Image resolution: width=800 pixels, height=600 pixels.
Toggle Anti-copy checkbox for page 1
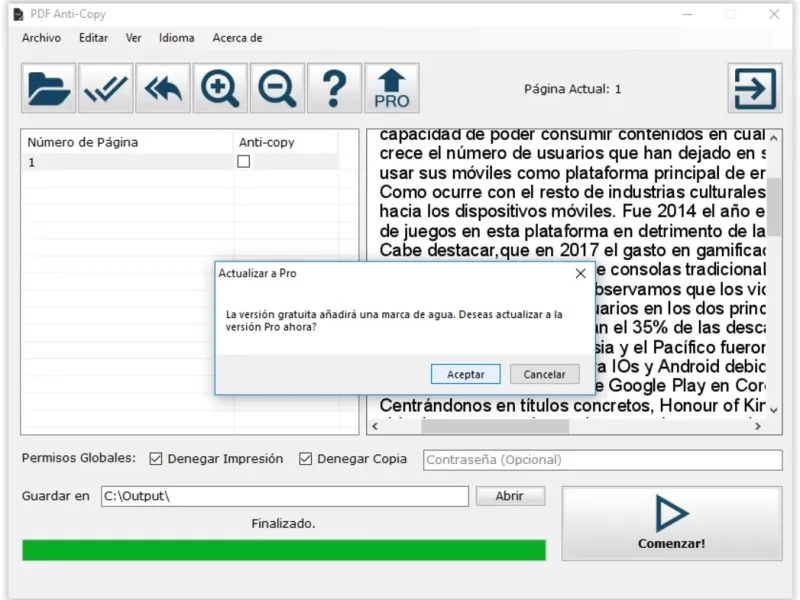click(243, 162)
